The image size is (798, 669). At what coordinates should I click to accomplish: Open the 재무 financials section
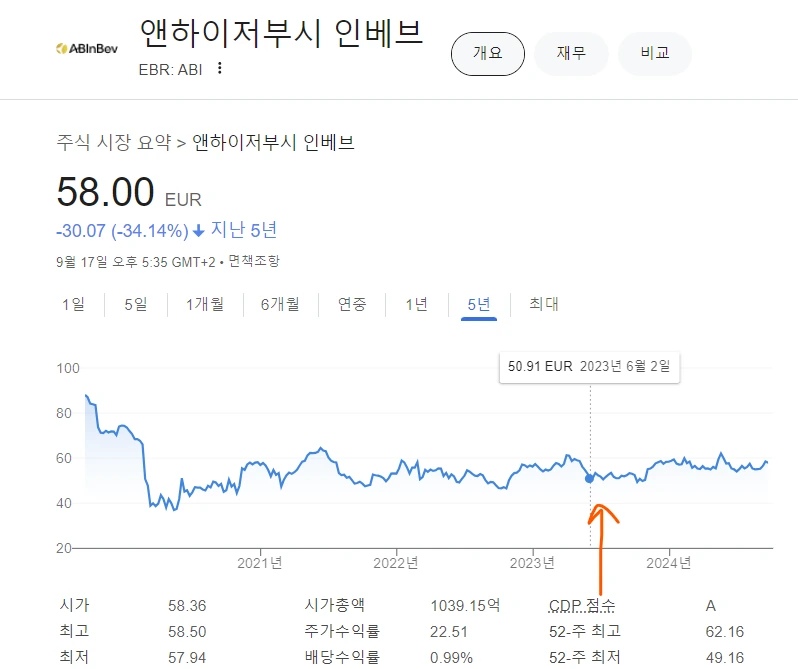tap(571, 53)
